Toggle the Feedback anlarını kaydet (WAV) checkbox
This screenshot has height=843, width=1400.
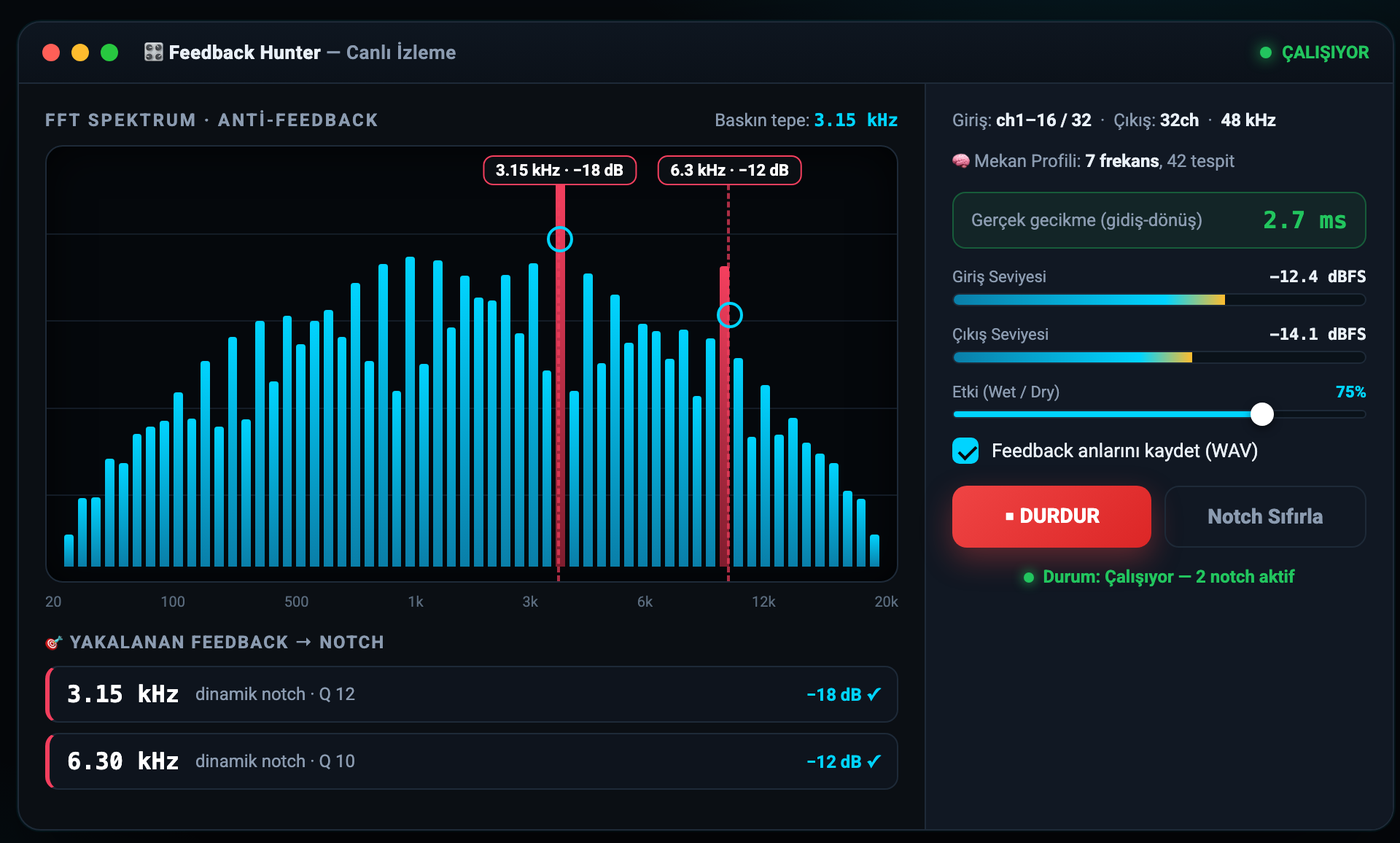click(x=966, y=451)
